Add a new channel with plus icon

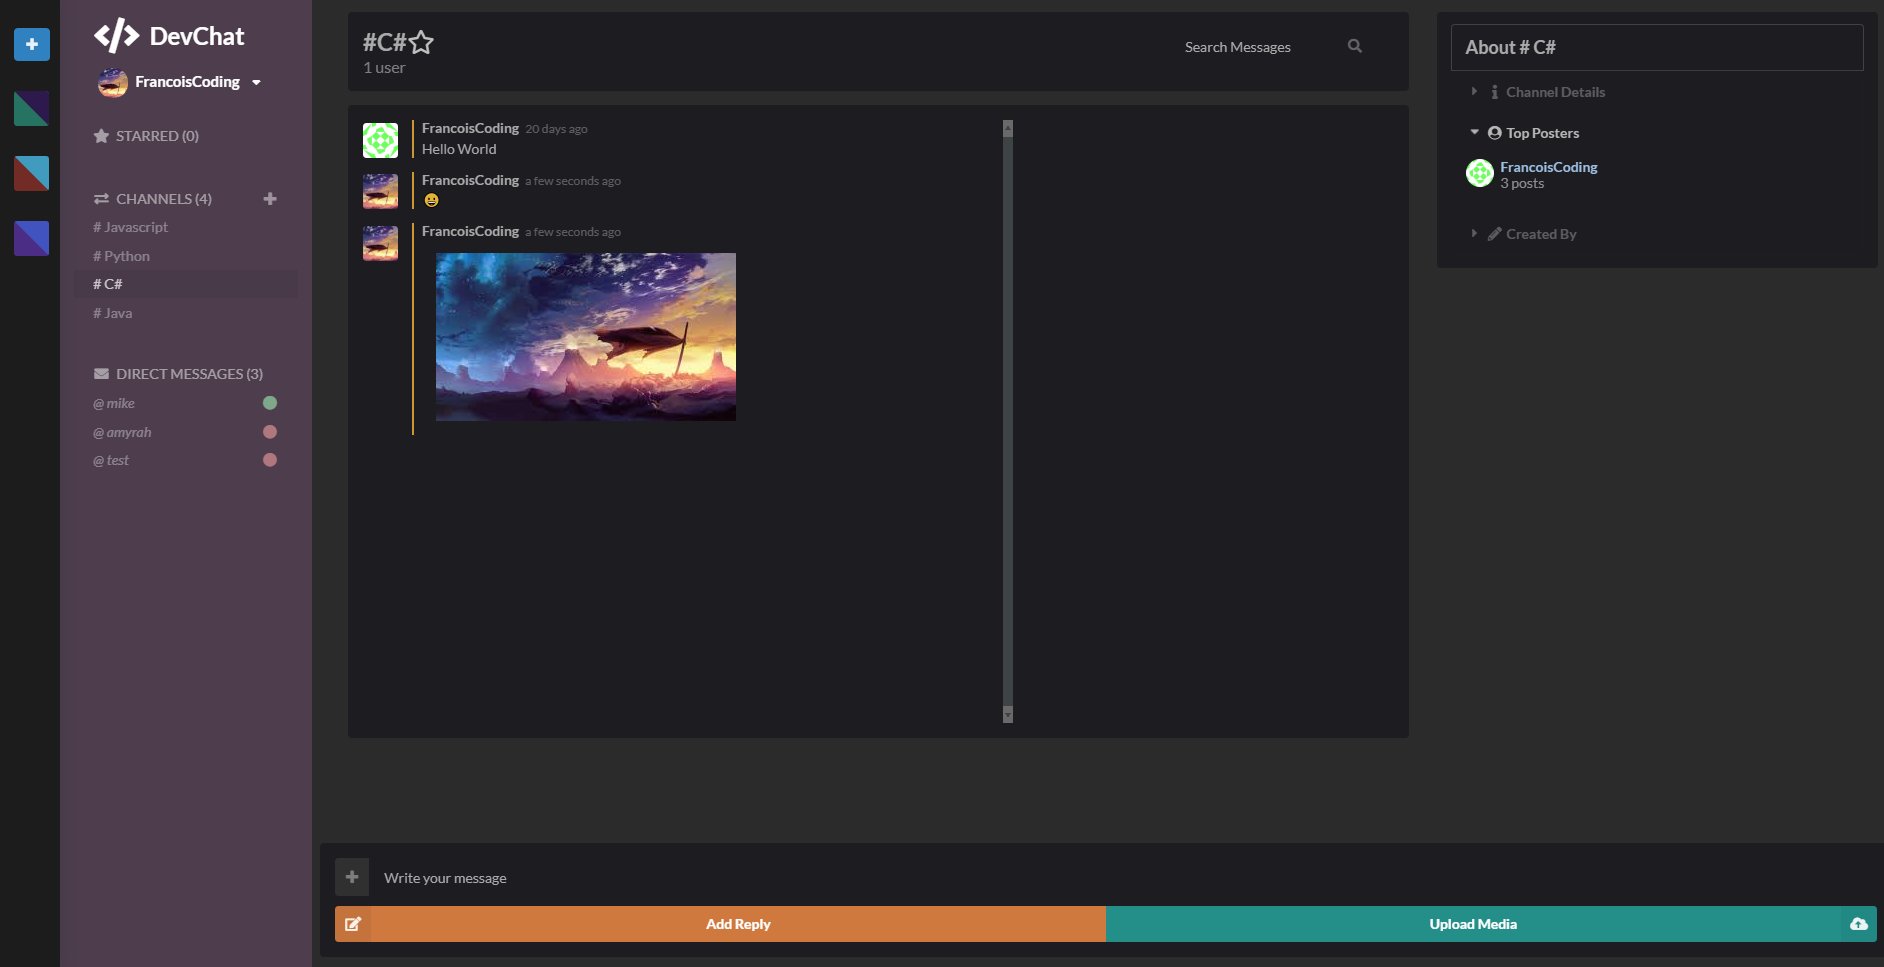click(270, 199)
